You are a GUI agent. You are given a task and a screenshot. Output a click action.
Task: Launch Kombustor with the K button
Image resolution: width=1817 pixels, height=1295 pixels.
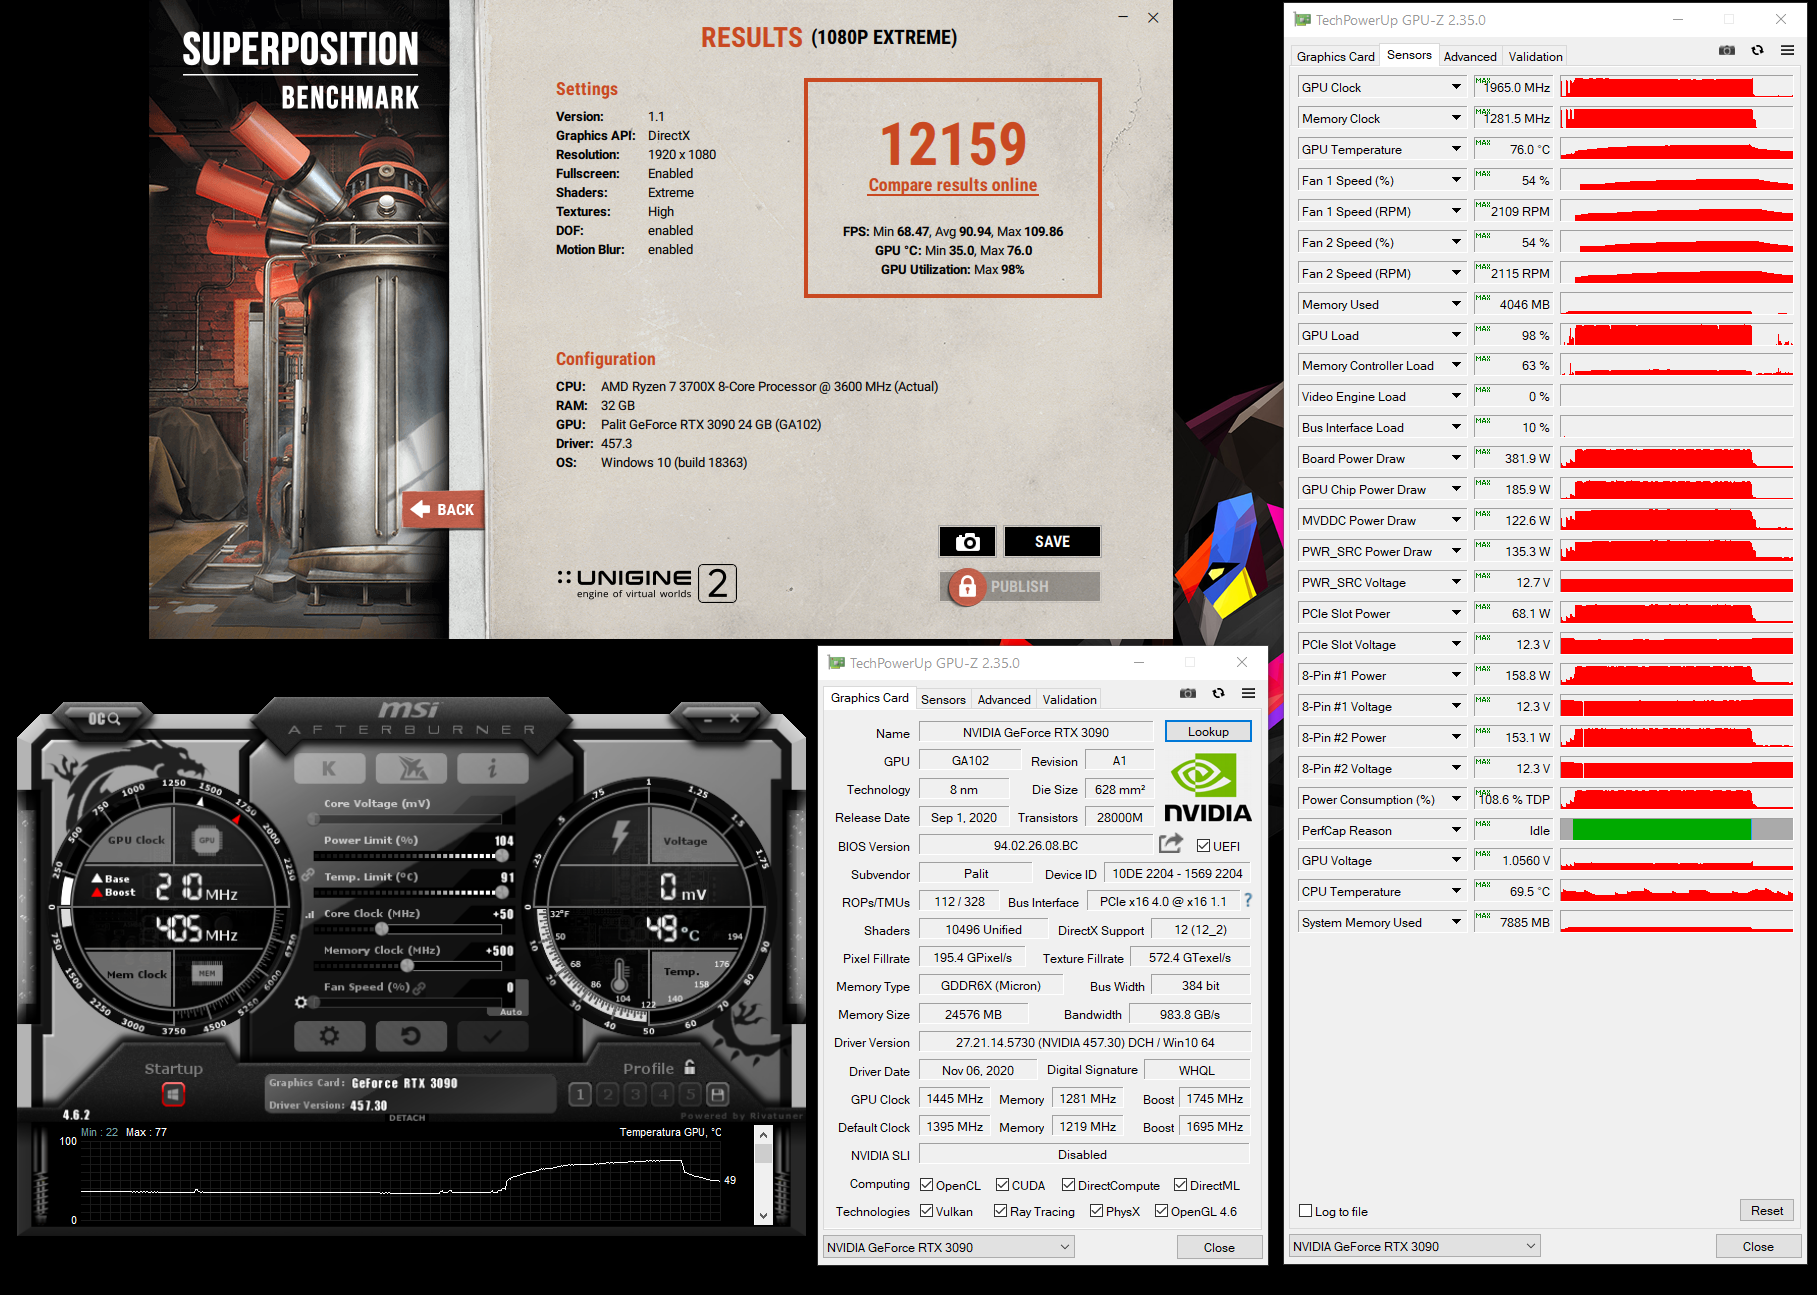coord(329,768)
